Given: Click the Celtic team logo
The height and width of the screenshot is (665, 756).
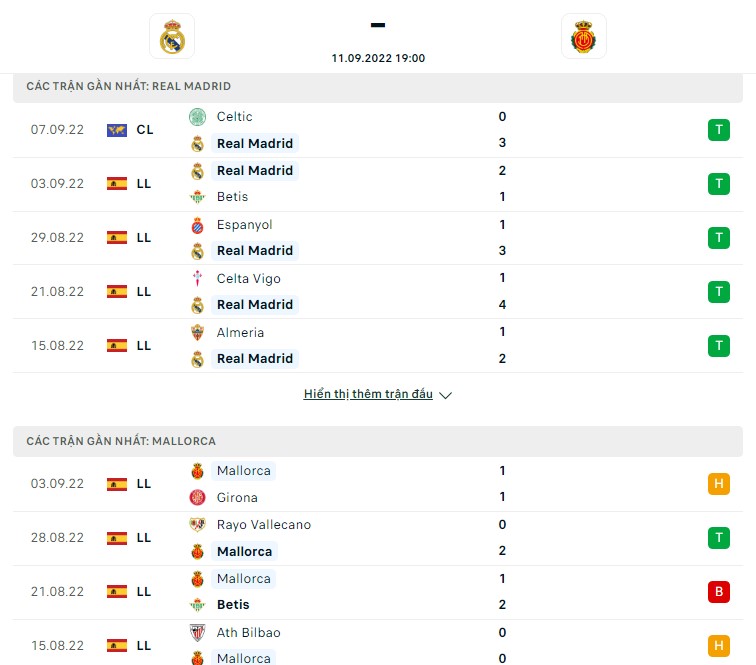Looking at the screenshot, I should point(197,117).
